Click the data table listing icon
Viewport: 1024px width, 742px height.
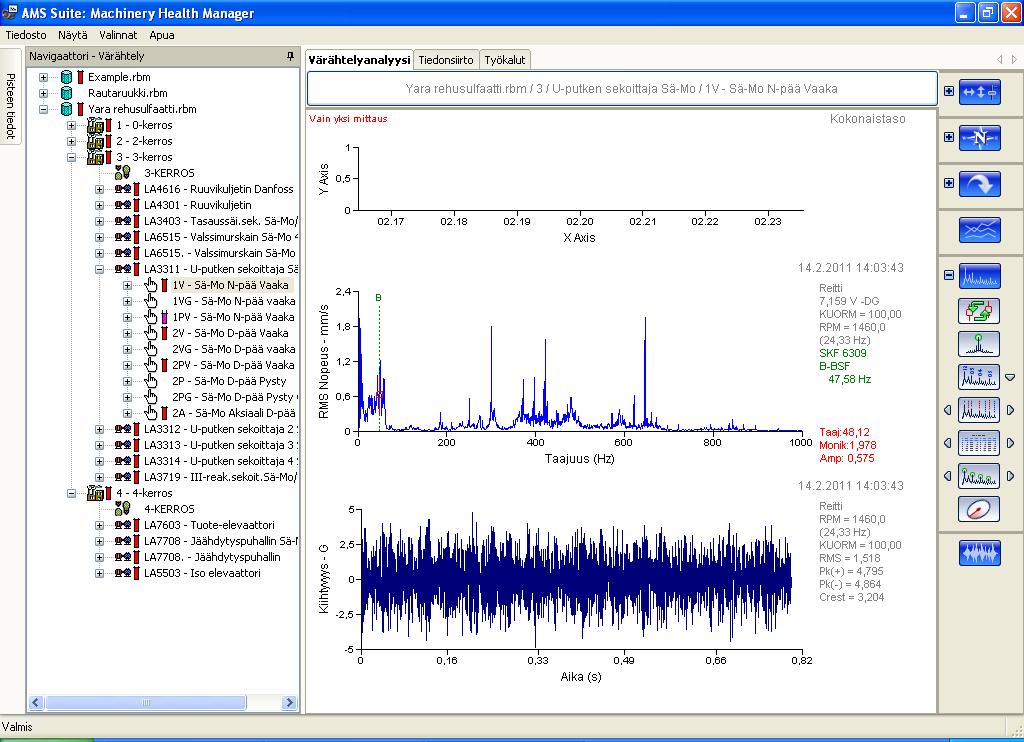979,443
